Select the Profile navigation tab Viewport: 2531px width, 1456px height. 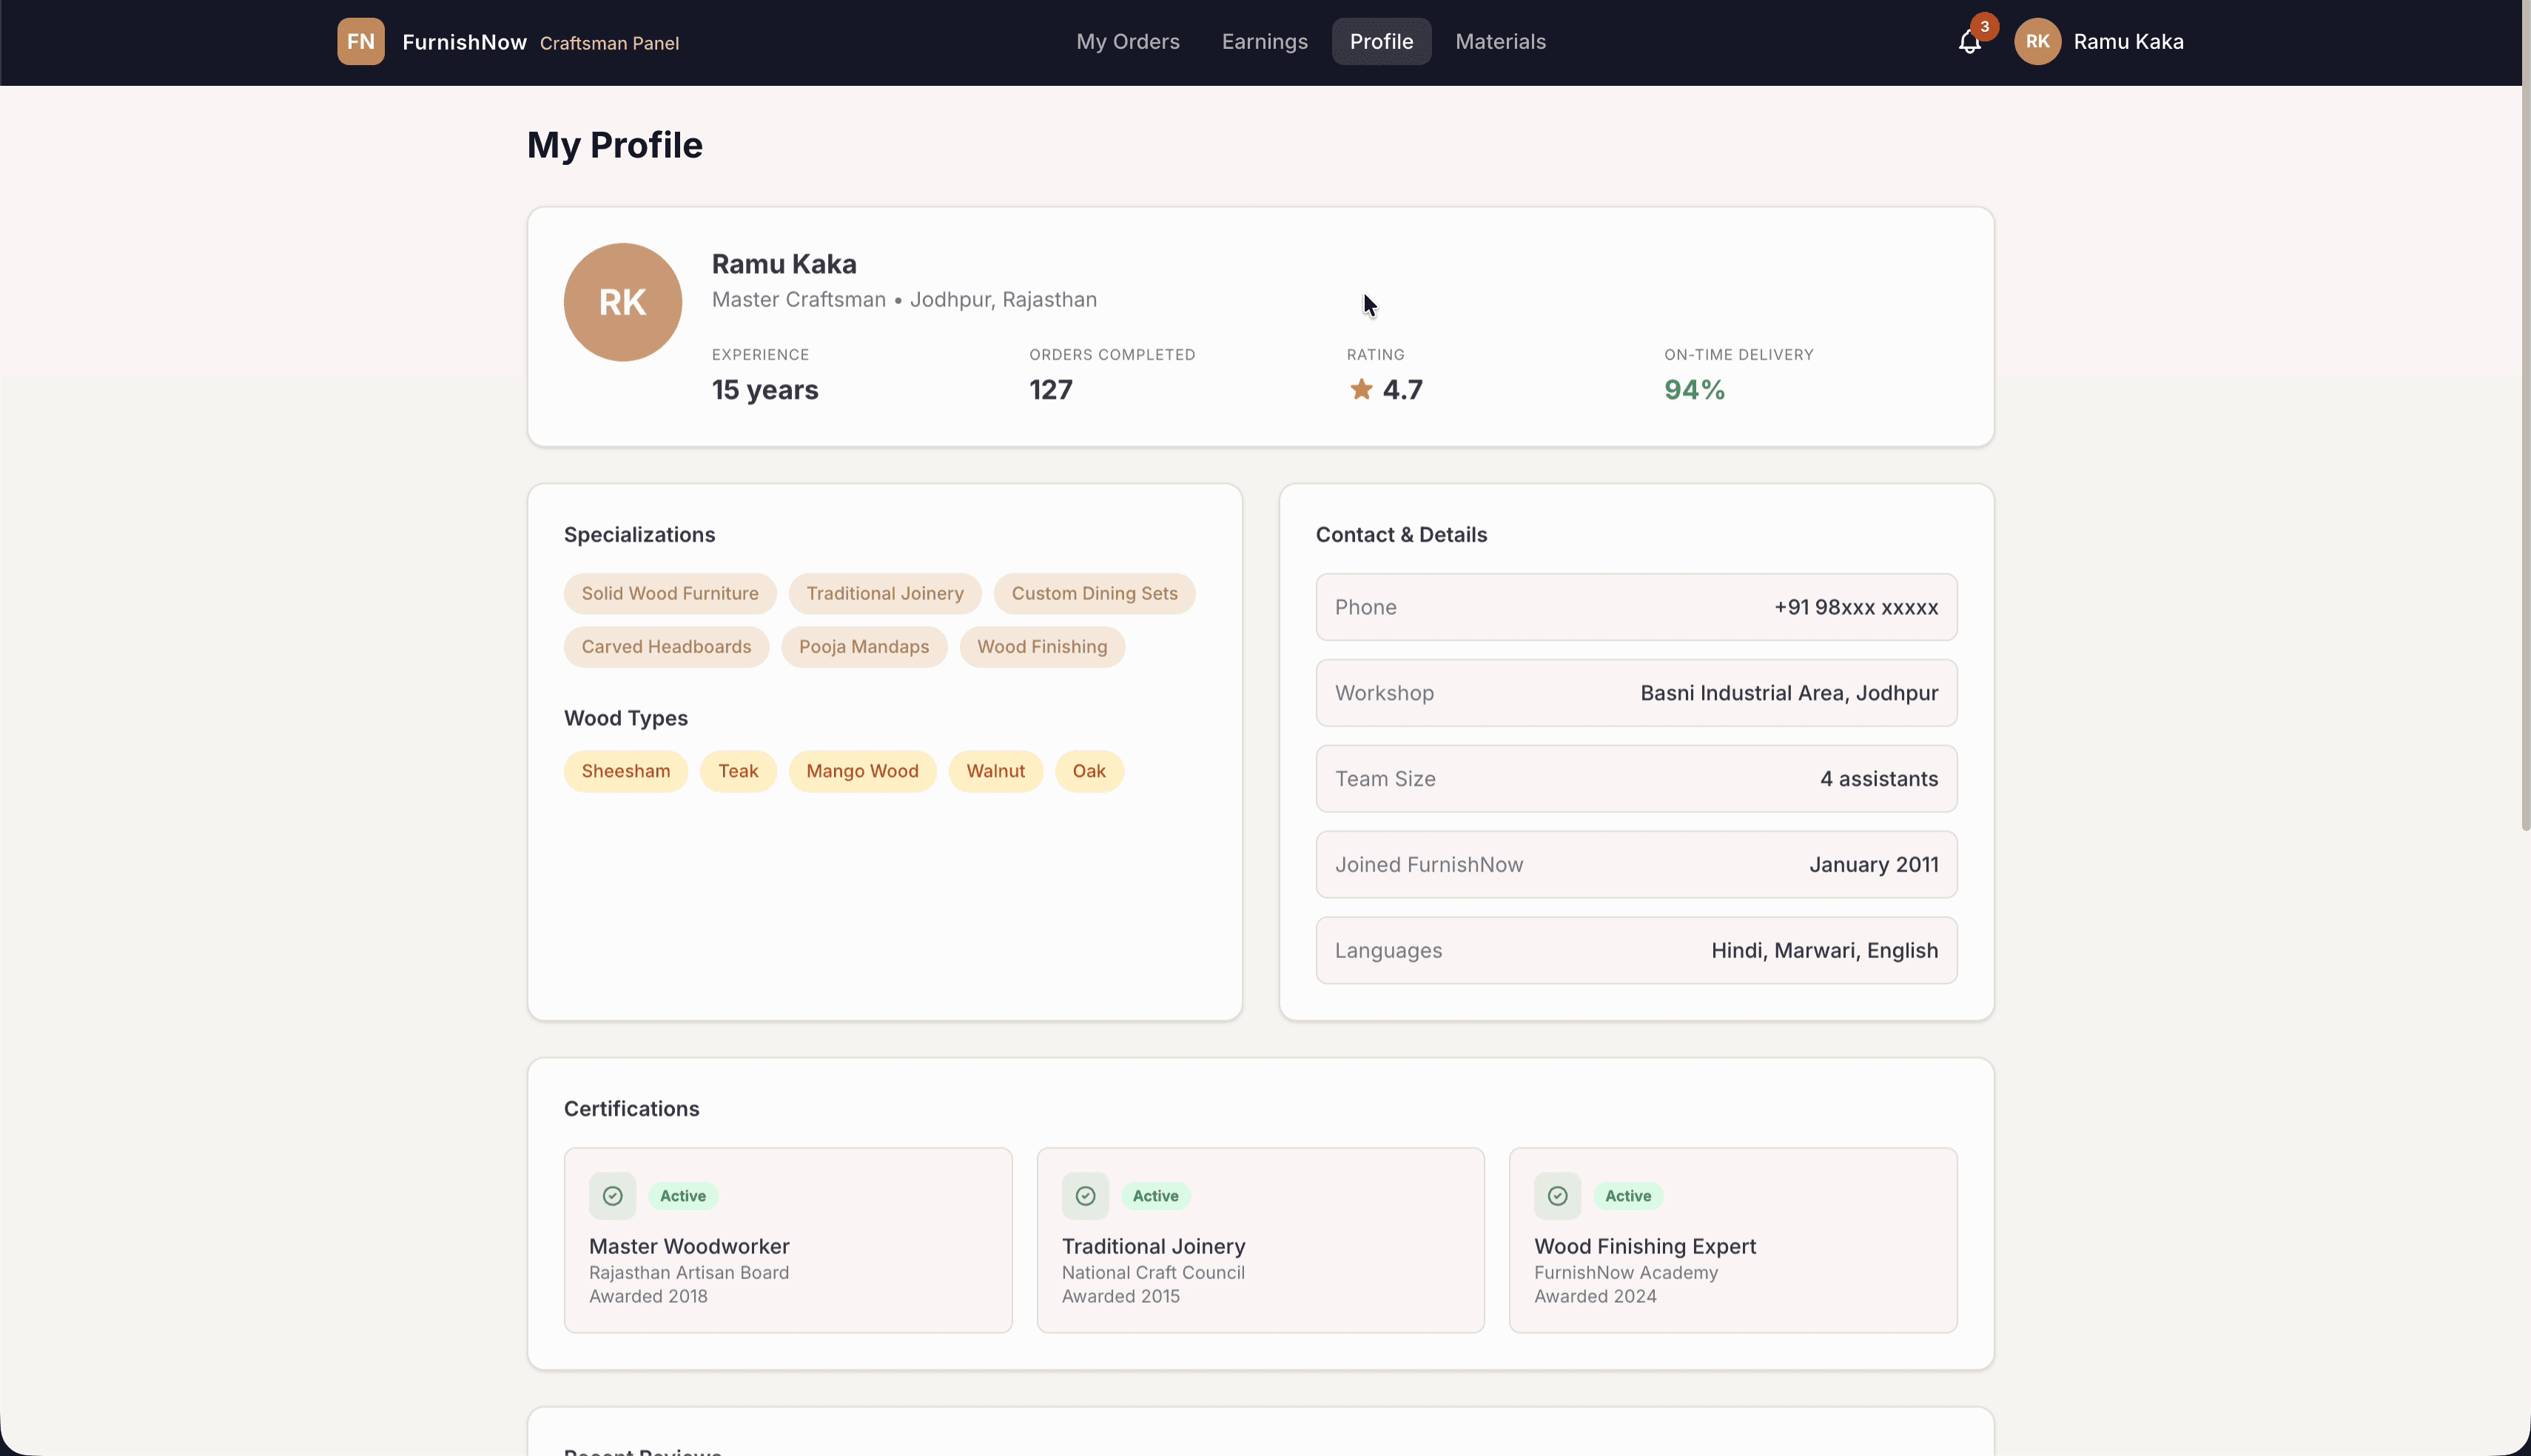point(1381,42)
